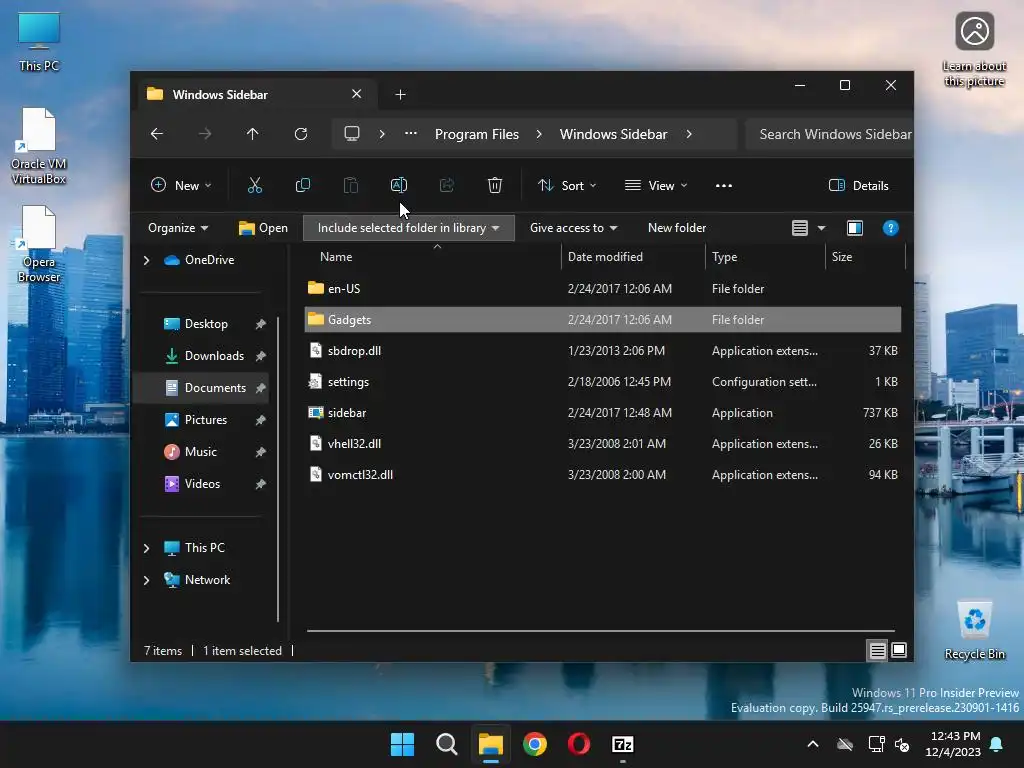Select the sbdrop.dll file
Viewport: 1024px width, 768px height.
[x=603, y=351]
